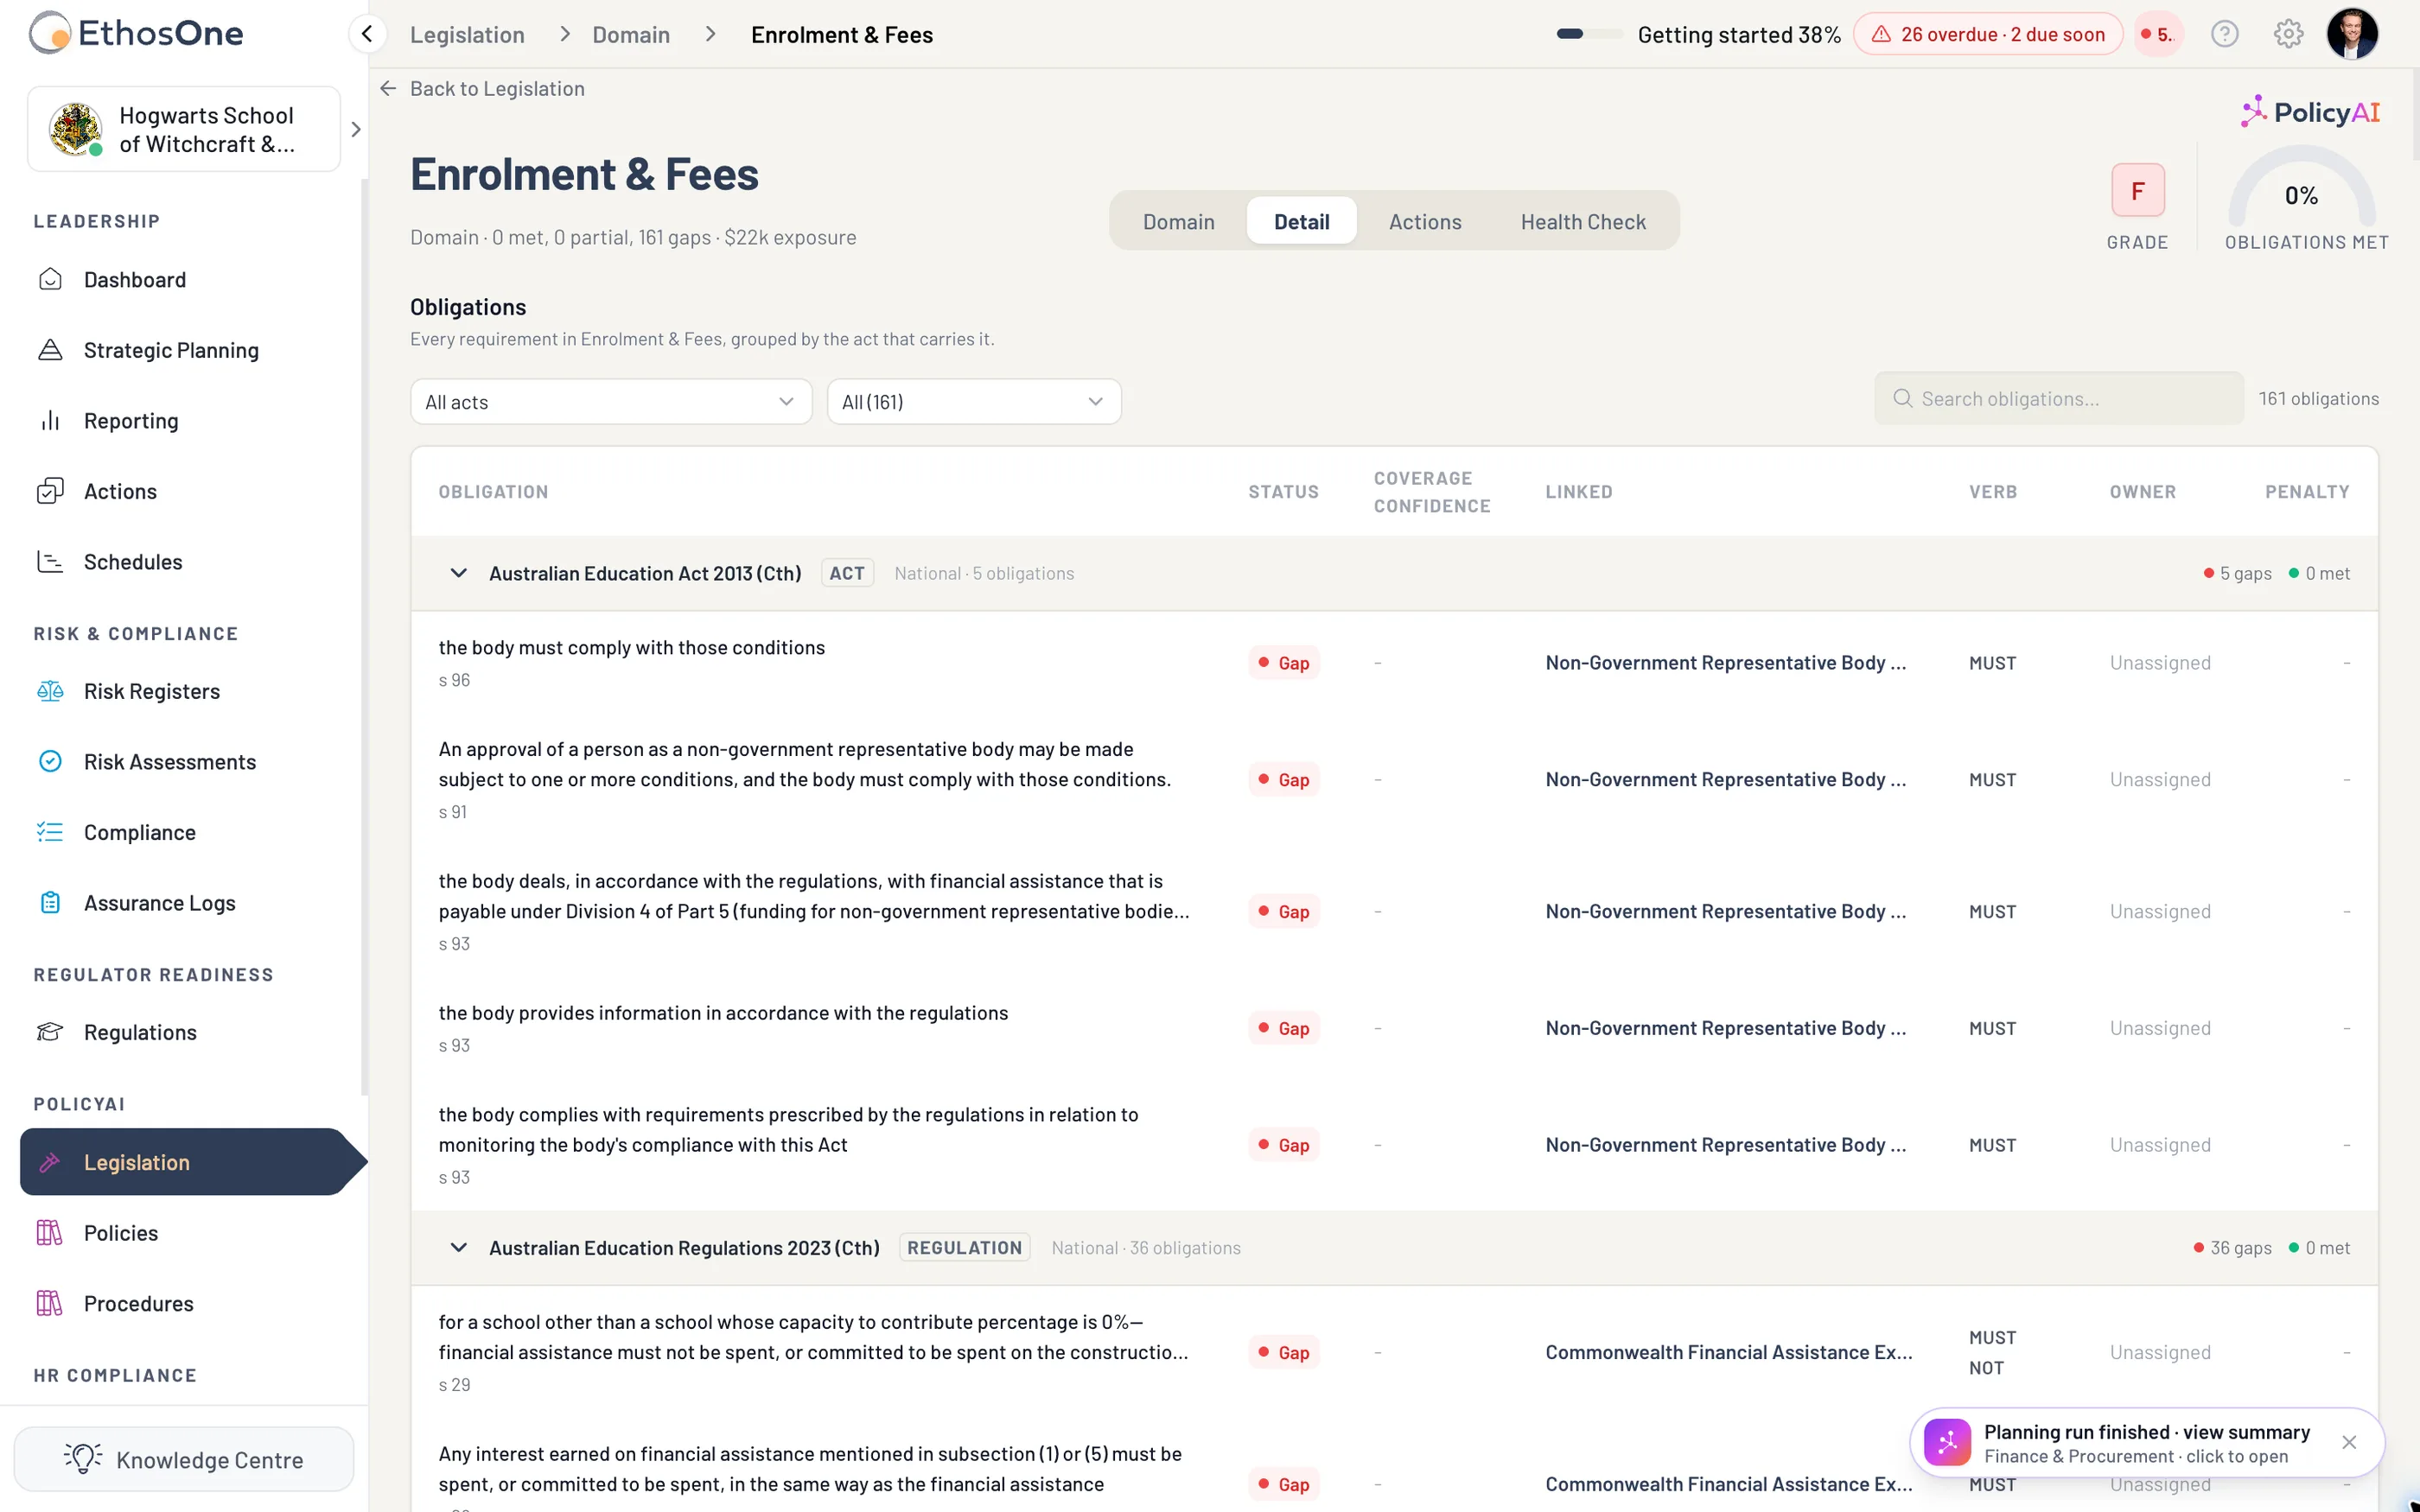Switch to the Domain tab
This screenshot has width=2420, height=1512.
pyautogui.click(x=1178, y=221)
